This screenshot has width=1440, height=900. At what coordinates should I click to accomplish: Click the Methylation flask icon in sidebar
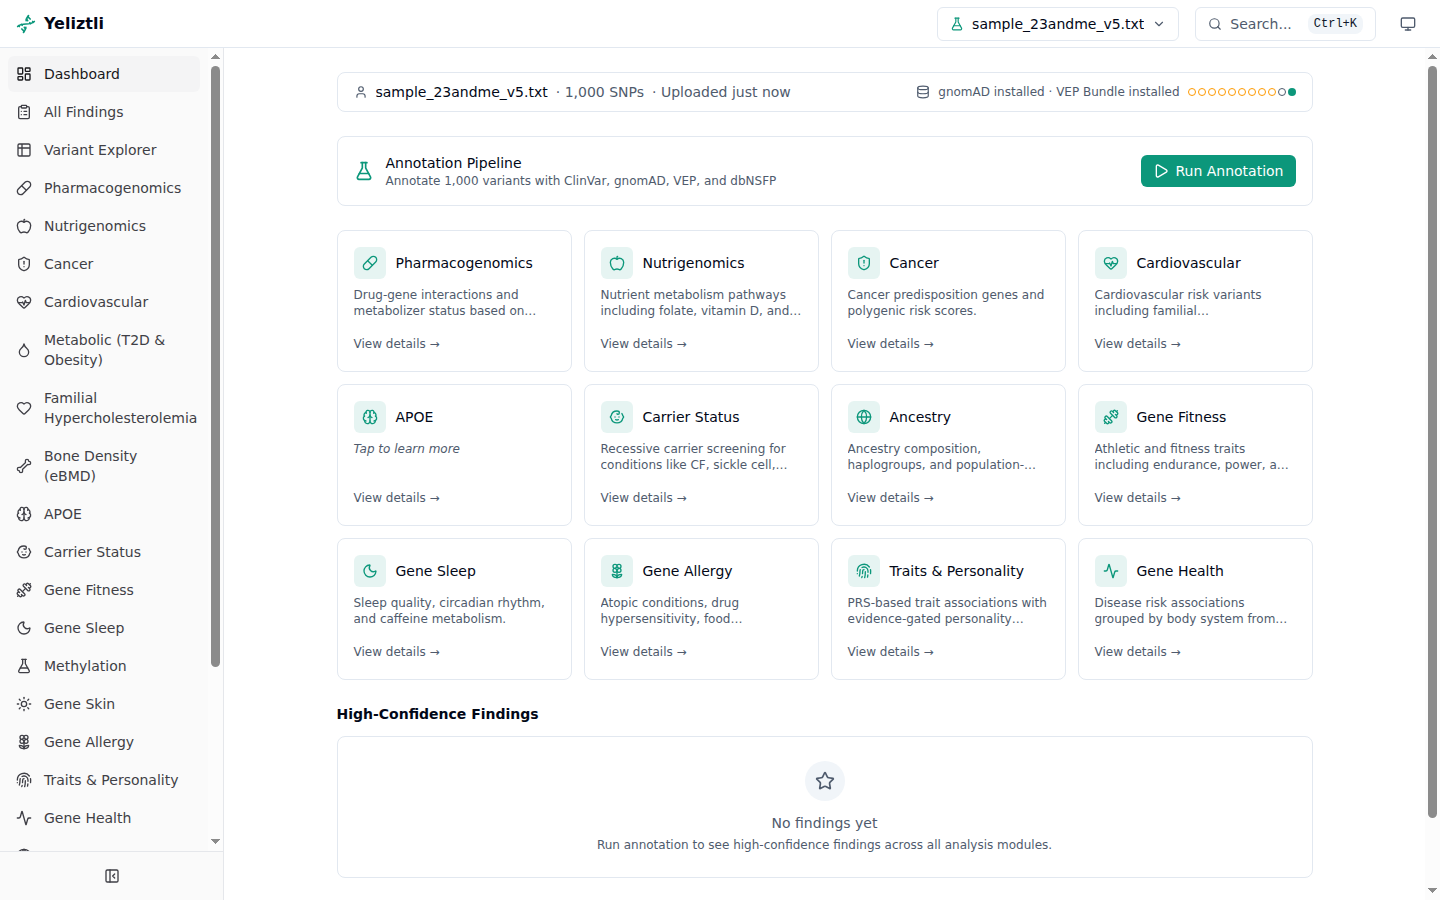pyautogui.click(x=24, y=666)
